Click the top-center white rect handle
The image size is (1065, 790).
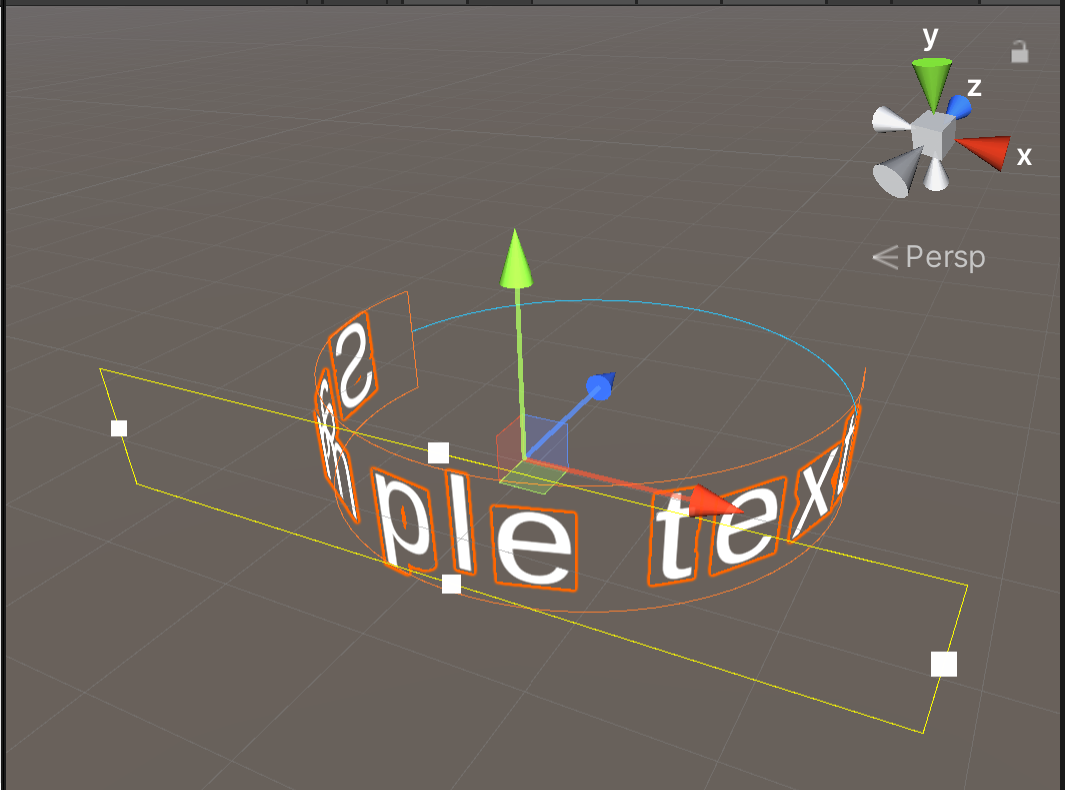(x=437, y=451)
